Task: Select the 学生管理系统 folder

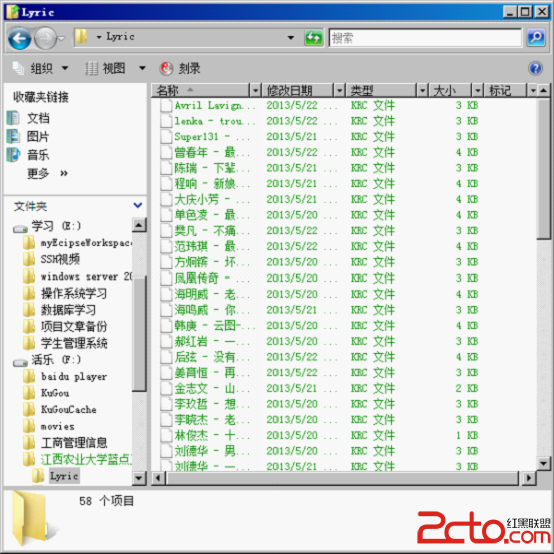Action: point(65,343)
